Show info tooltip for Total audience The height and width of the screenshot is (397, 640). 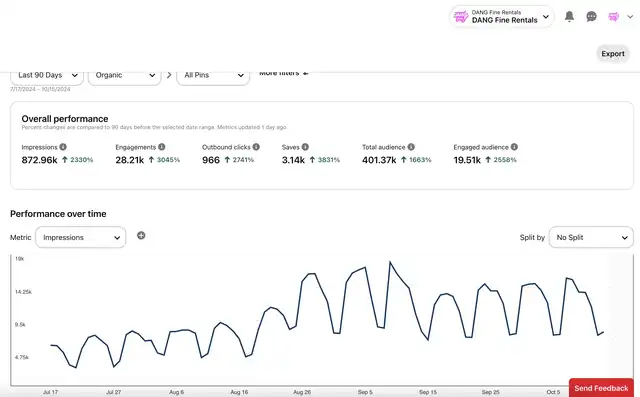411,147
